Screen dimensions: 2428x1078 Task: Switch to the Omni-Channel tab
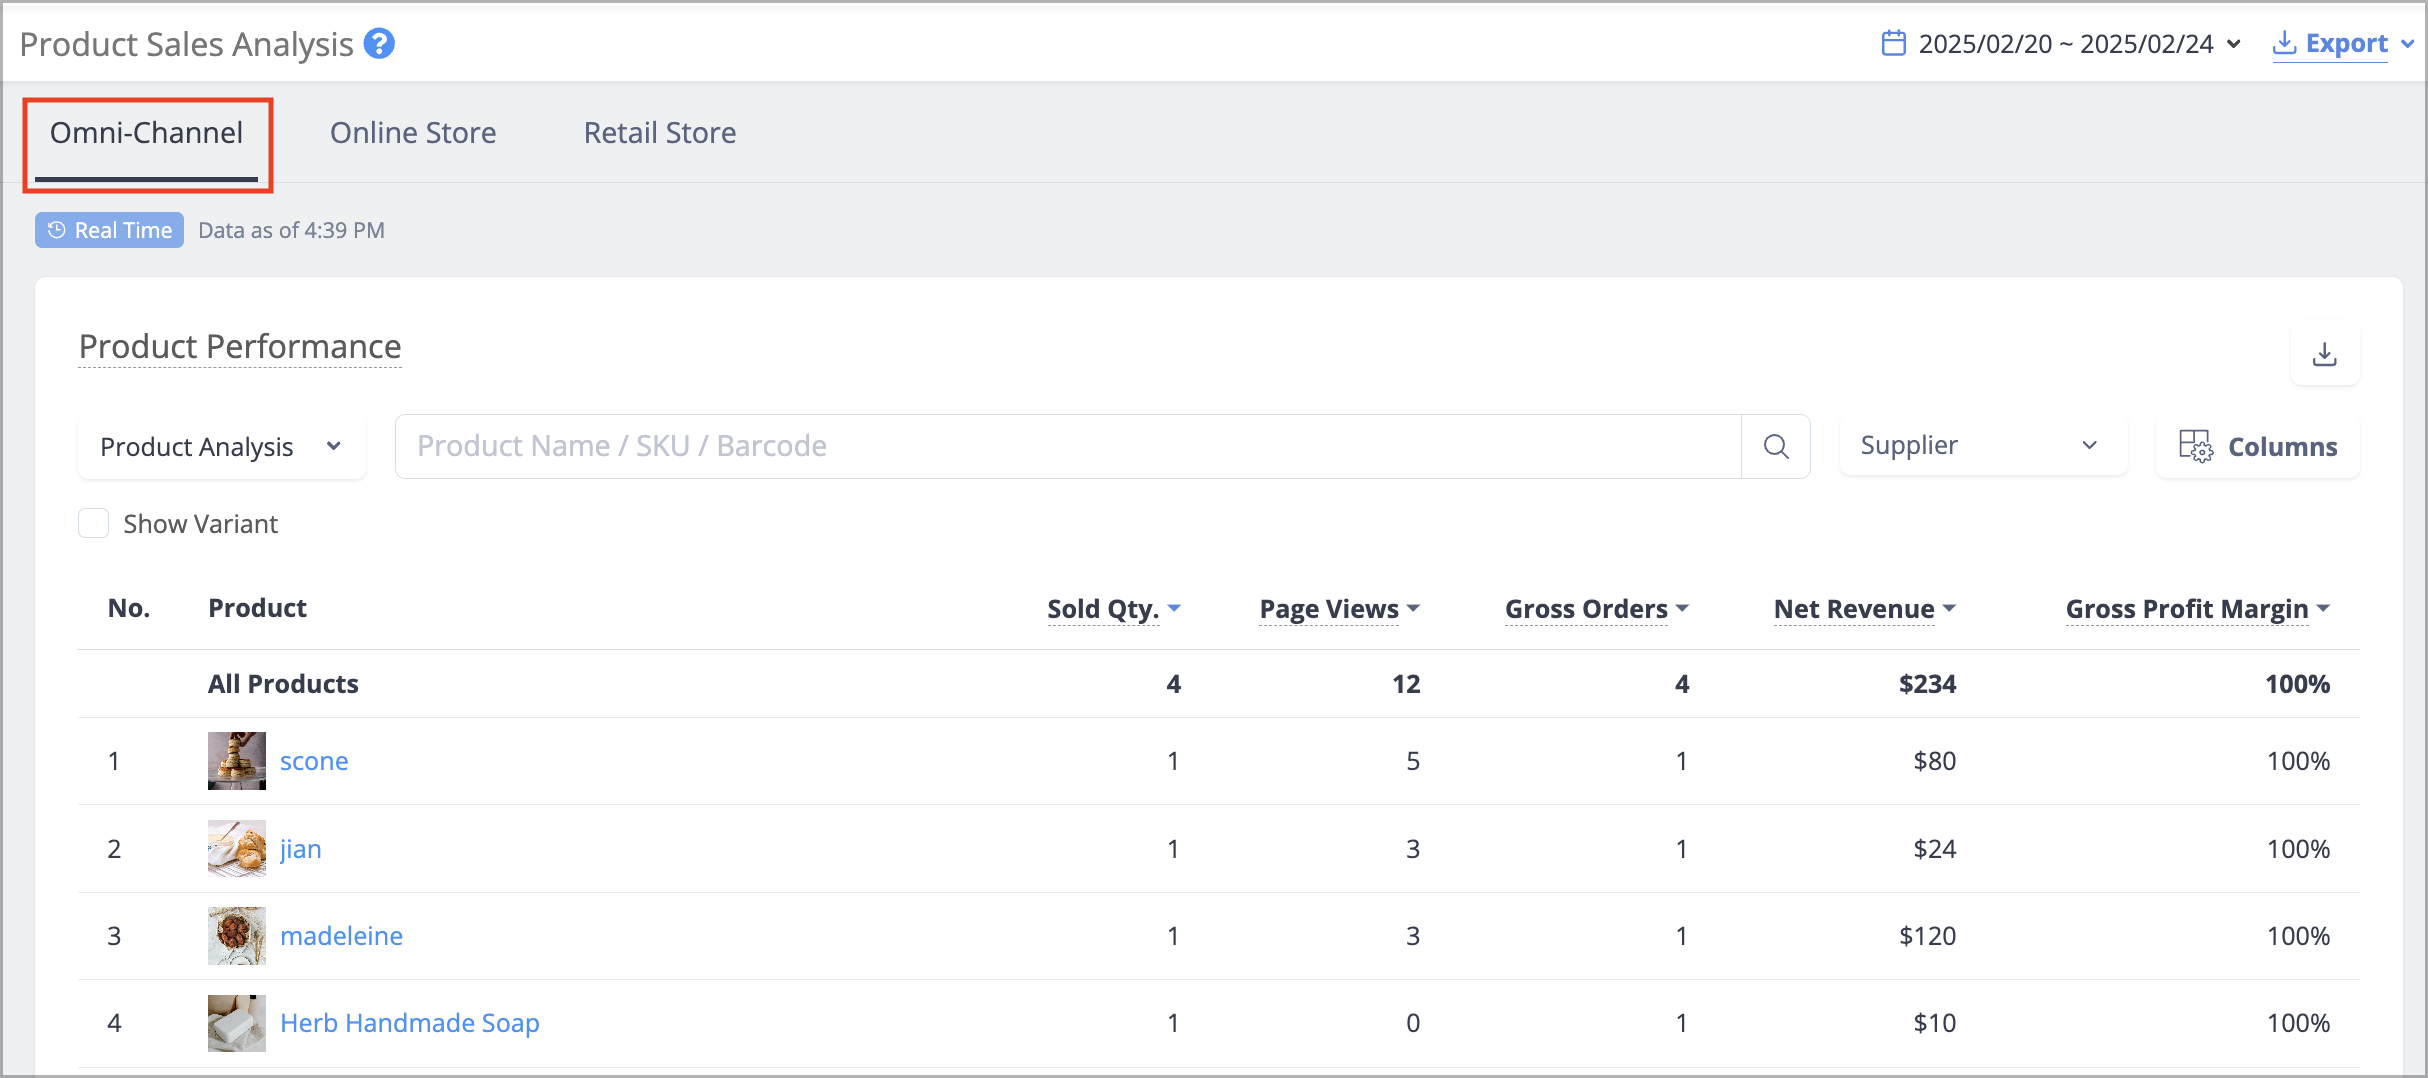[146, 133]
